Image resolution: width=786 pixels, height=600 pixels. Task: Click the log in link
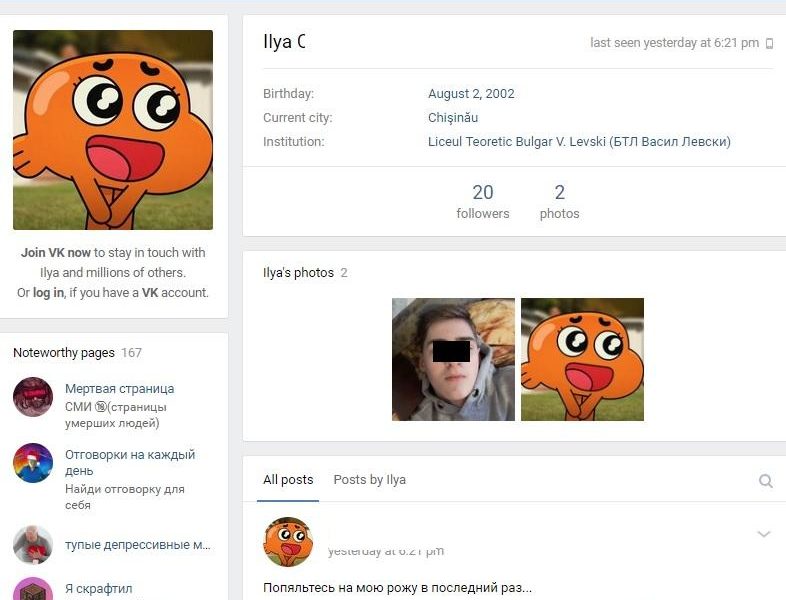tap(48, 292)
